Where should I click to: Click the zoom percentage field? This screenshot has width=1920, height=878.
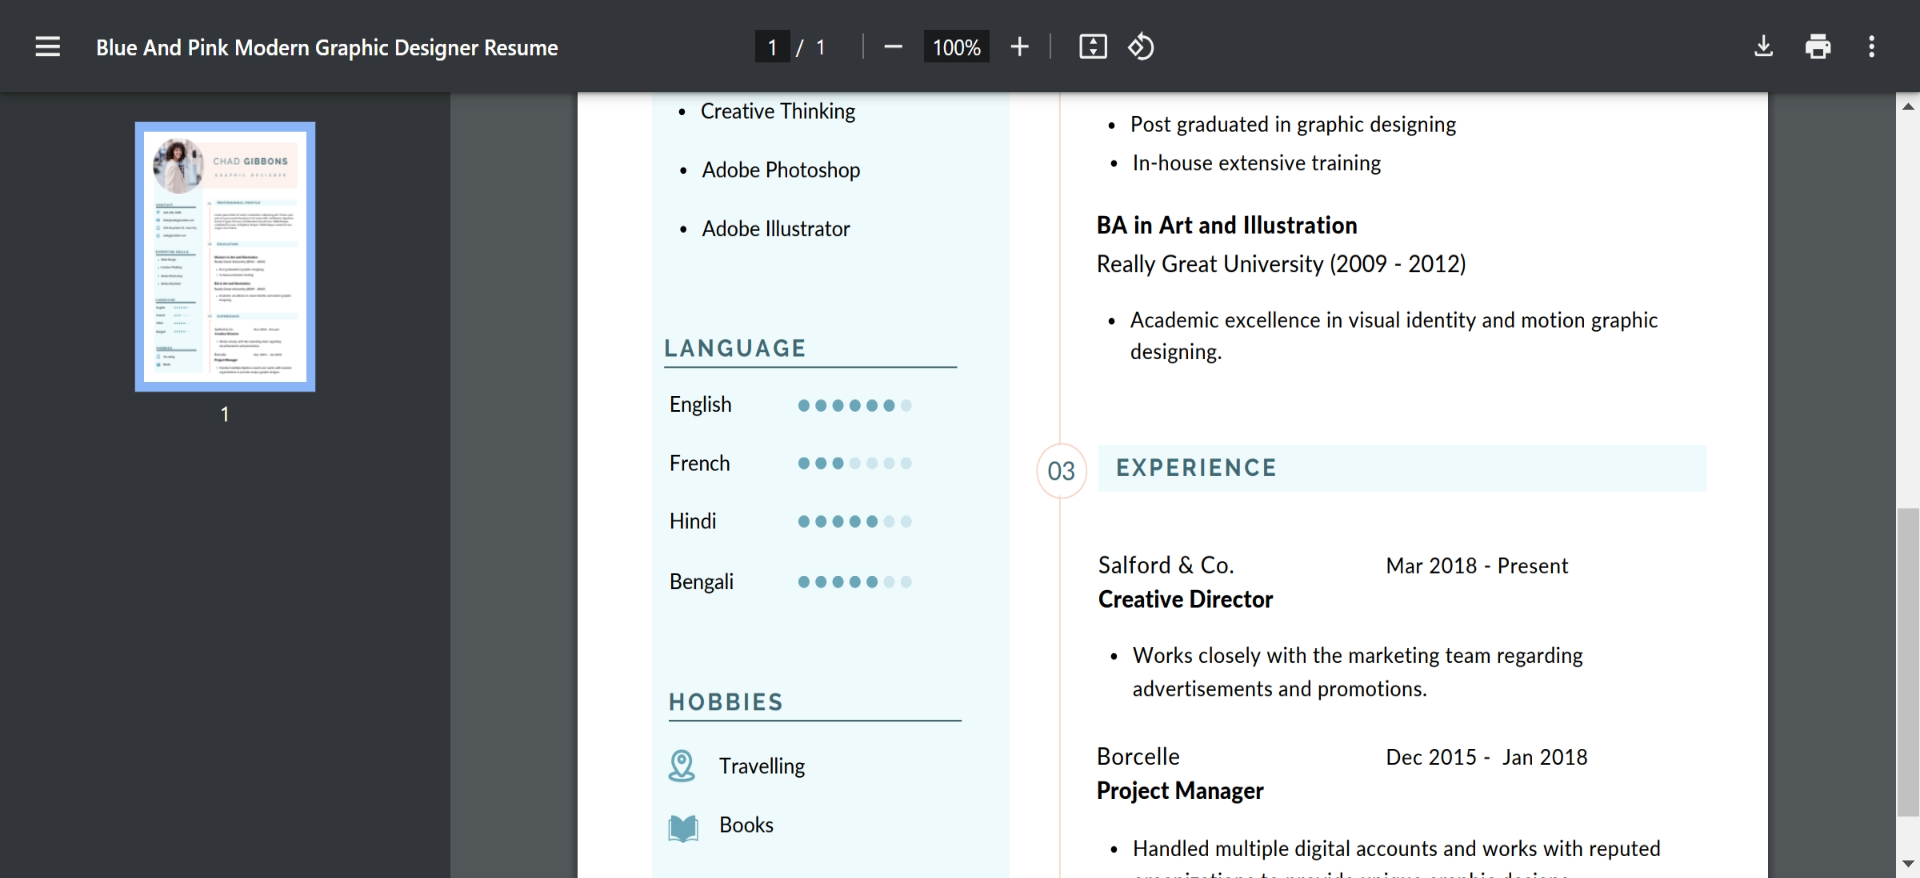tap(956, 47)
